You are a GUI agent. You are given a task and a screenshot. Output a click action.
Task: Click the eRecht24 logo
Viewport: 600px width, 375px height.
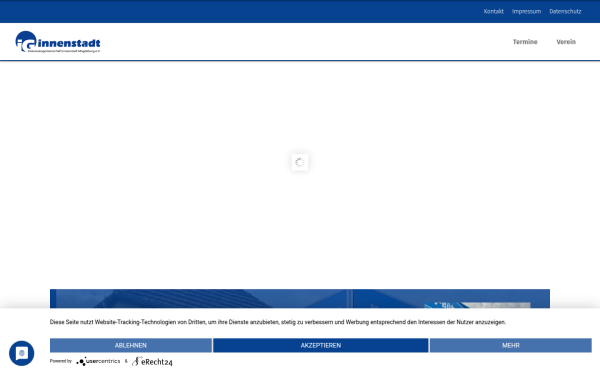pyautogui.click(x=152, y=361)
